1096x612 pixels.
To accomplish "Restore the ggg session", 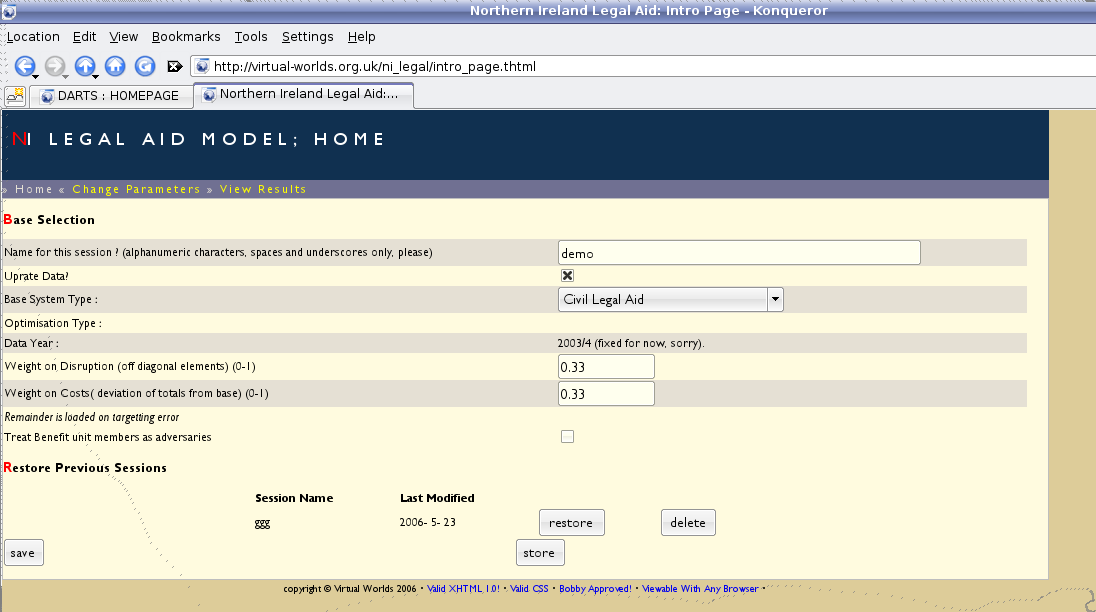I will [571, 522].
